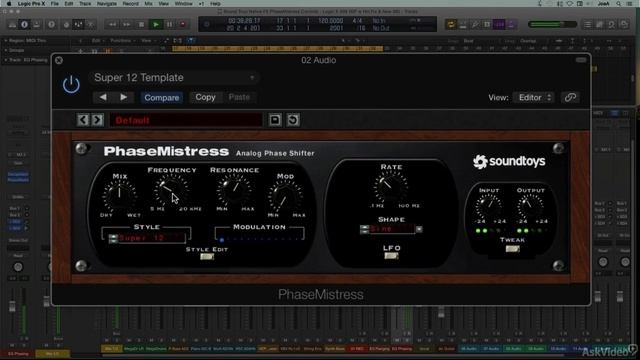Click the Mix knob
This screenshot has height=360, width=640.
click(x=120, y=195)
